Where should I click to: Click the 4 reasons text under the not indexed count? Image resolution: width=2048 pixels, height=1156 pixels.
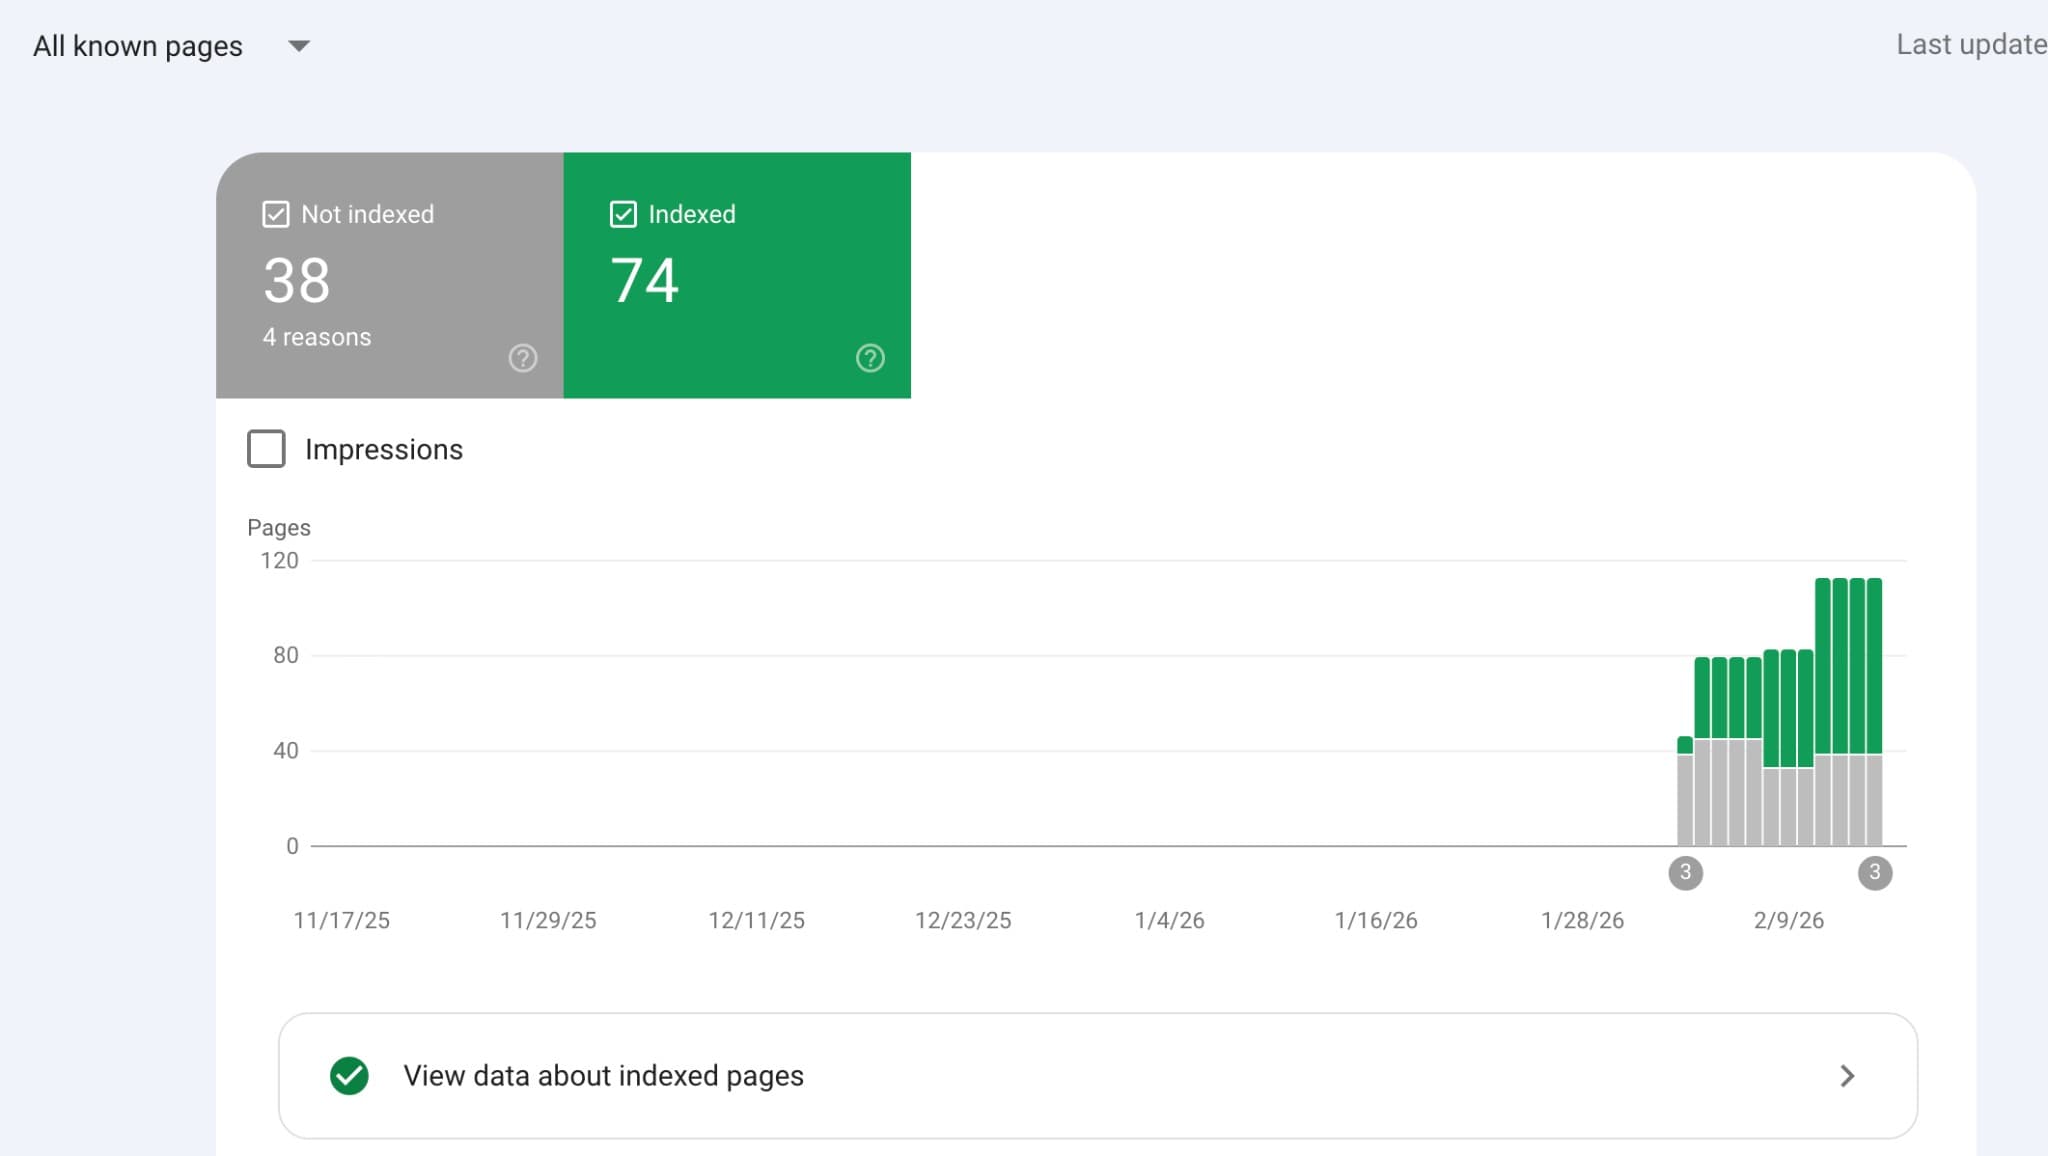[x=316, y=337]
